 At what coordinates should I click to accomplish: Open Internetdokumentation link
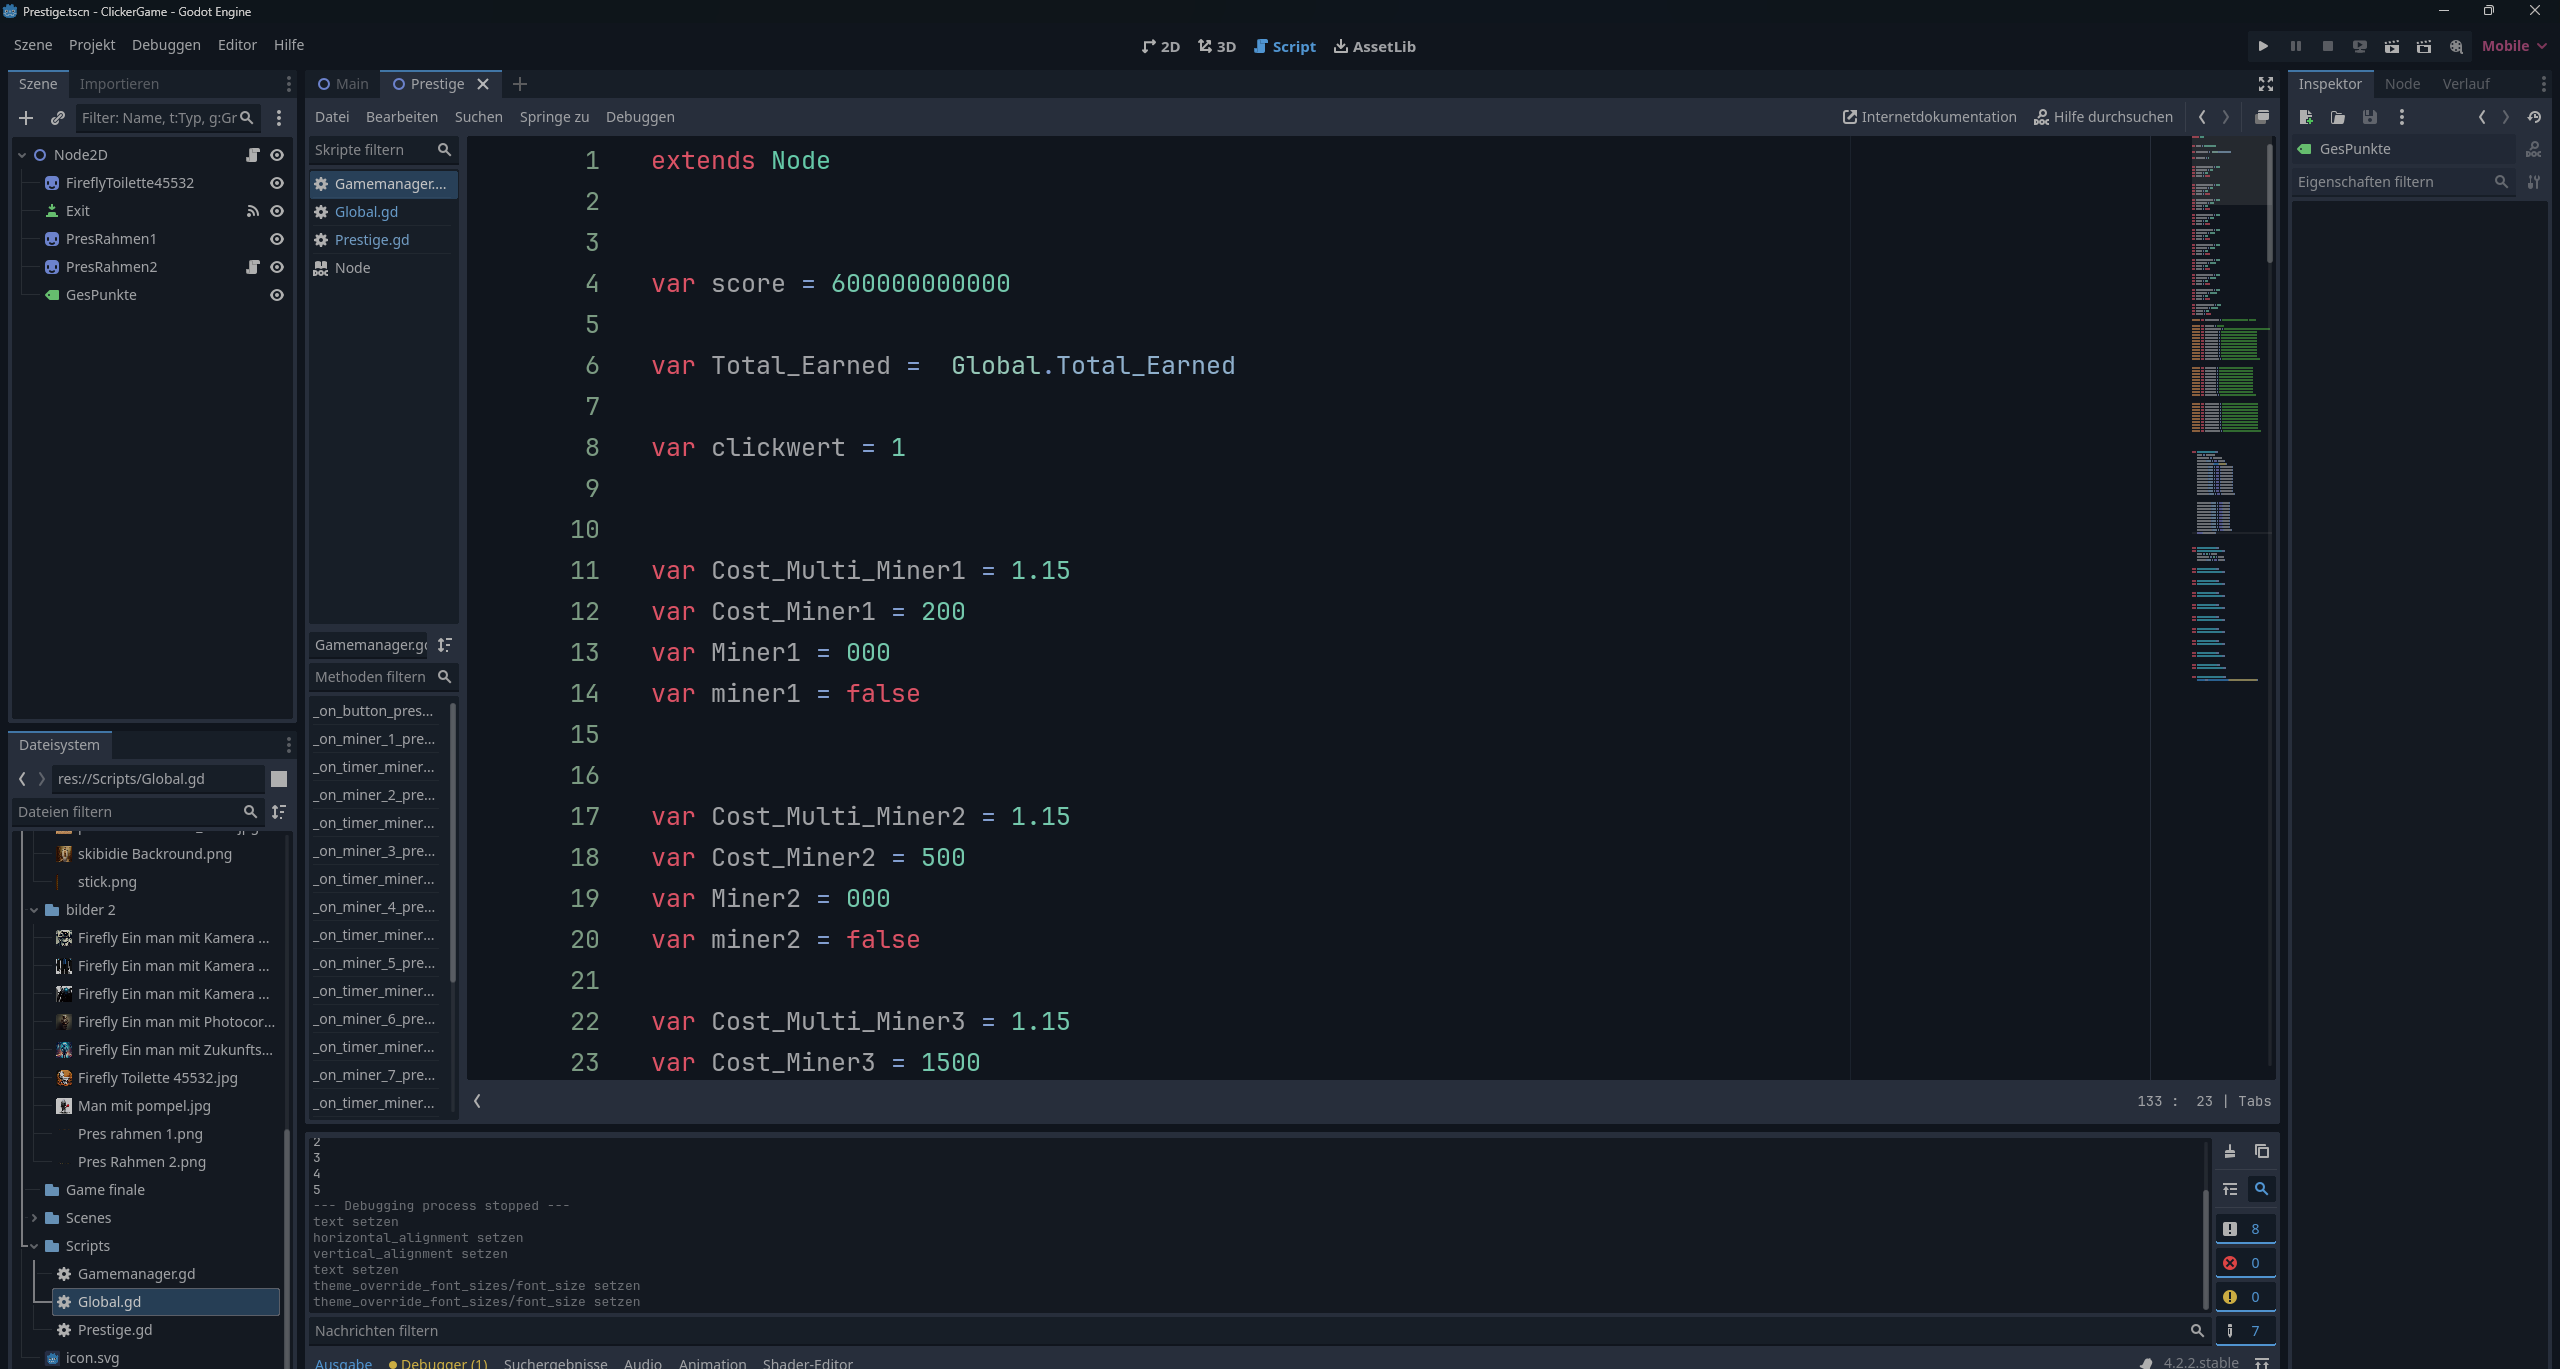(1930, 117)
